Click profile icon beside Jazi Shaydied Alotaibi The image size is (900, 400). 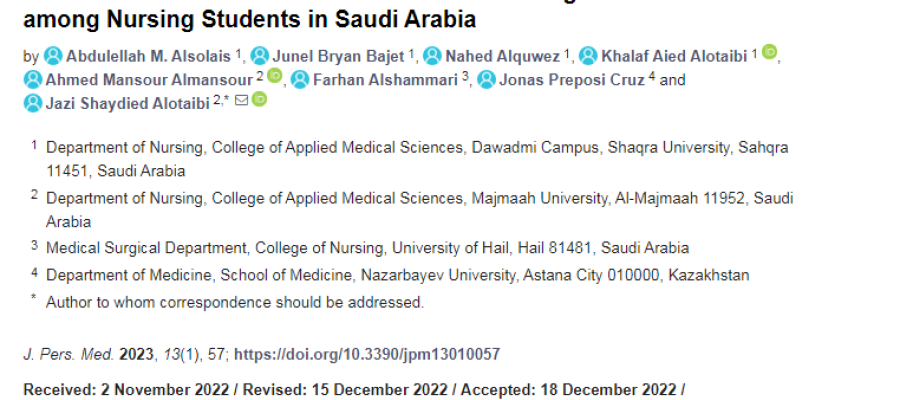(x=33, y=103)
